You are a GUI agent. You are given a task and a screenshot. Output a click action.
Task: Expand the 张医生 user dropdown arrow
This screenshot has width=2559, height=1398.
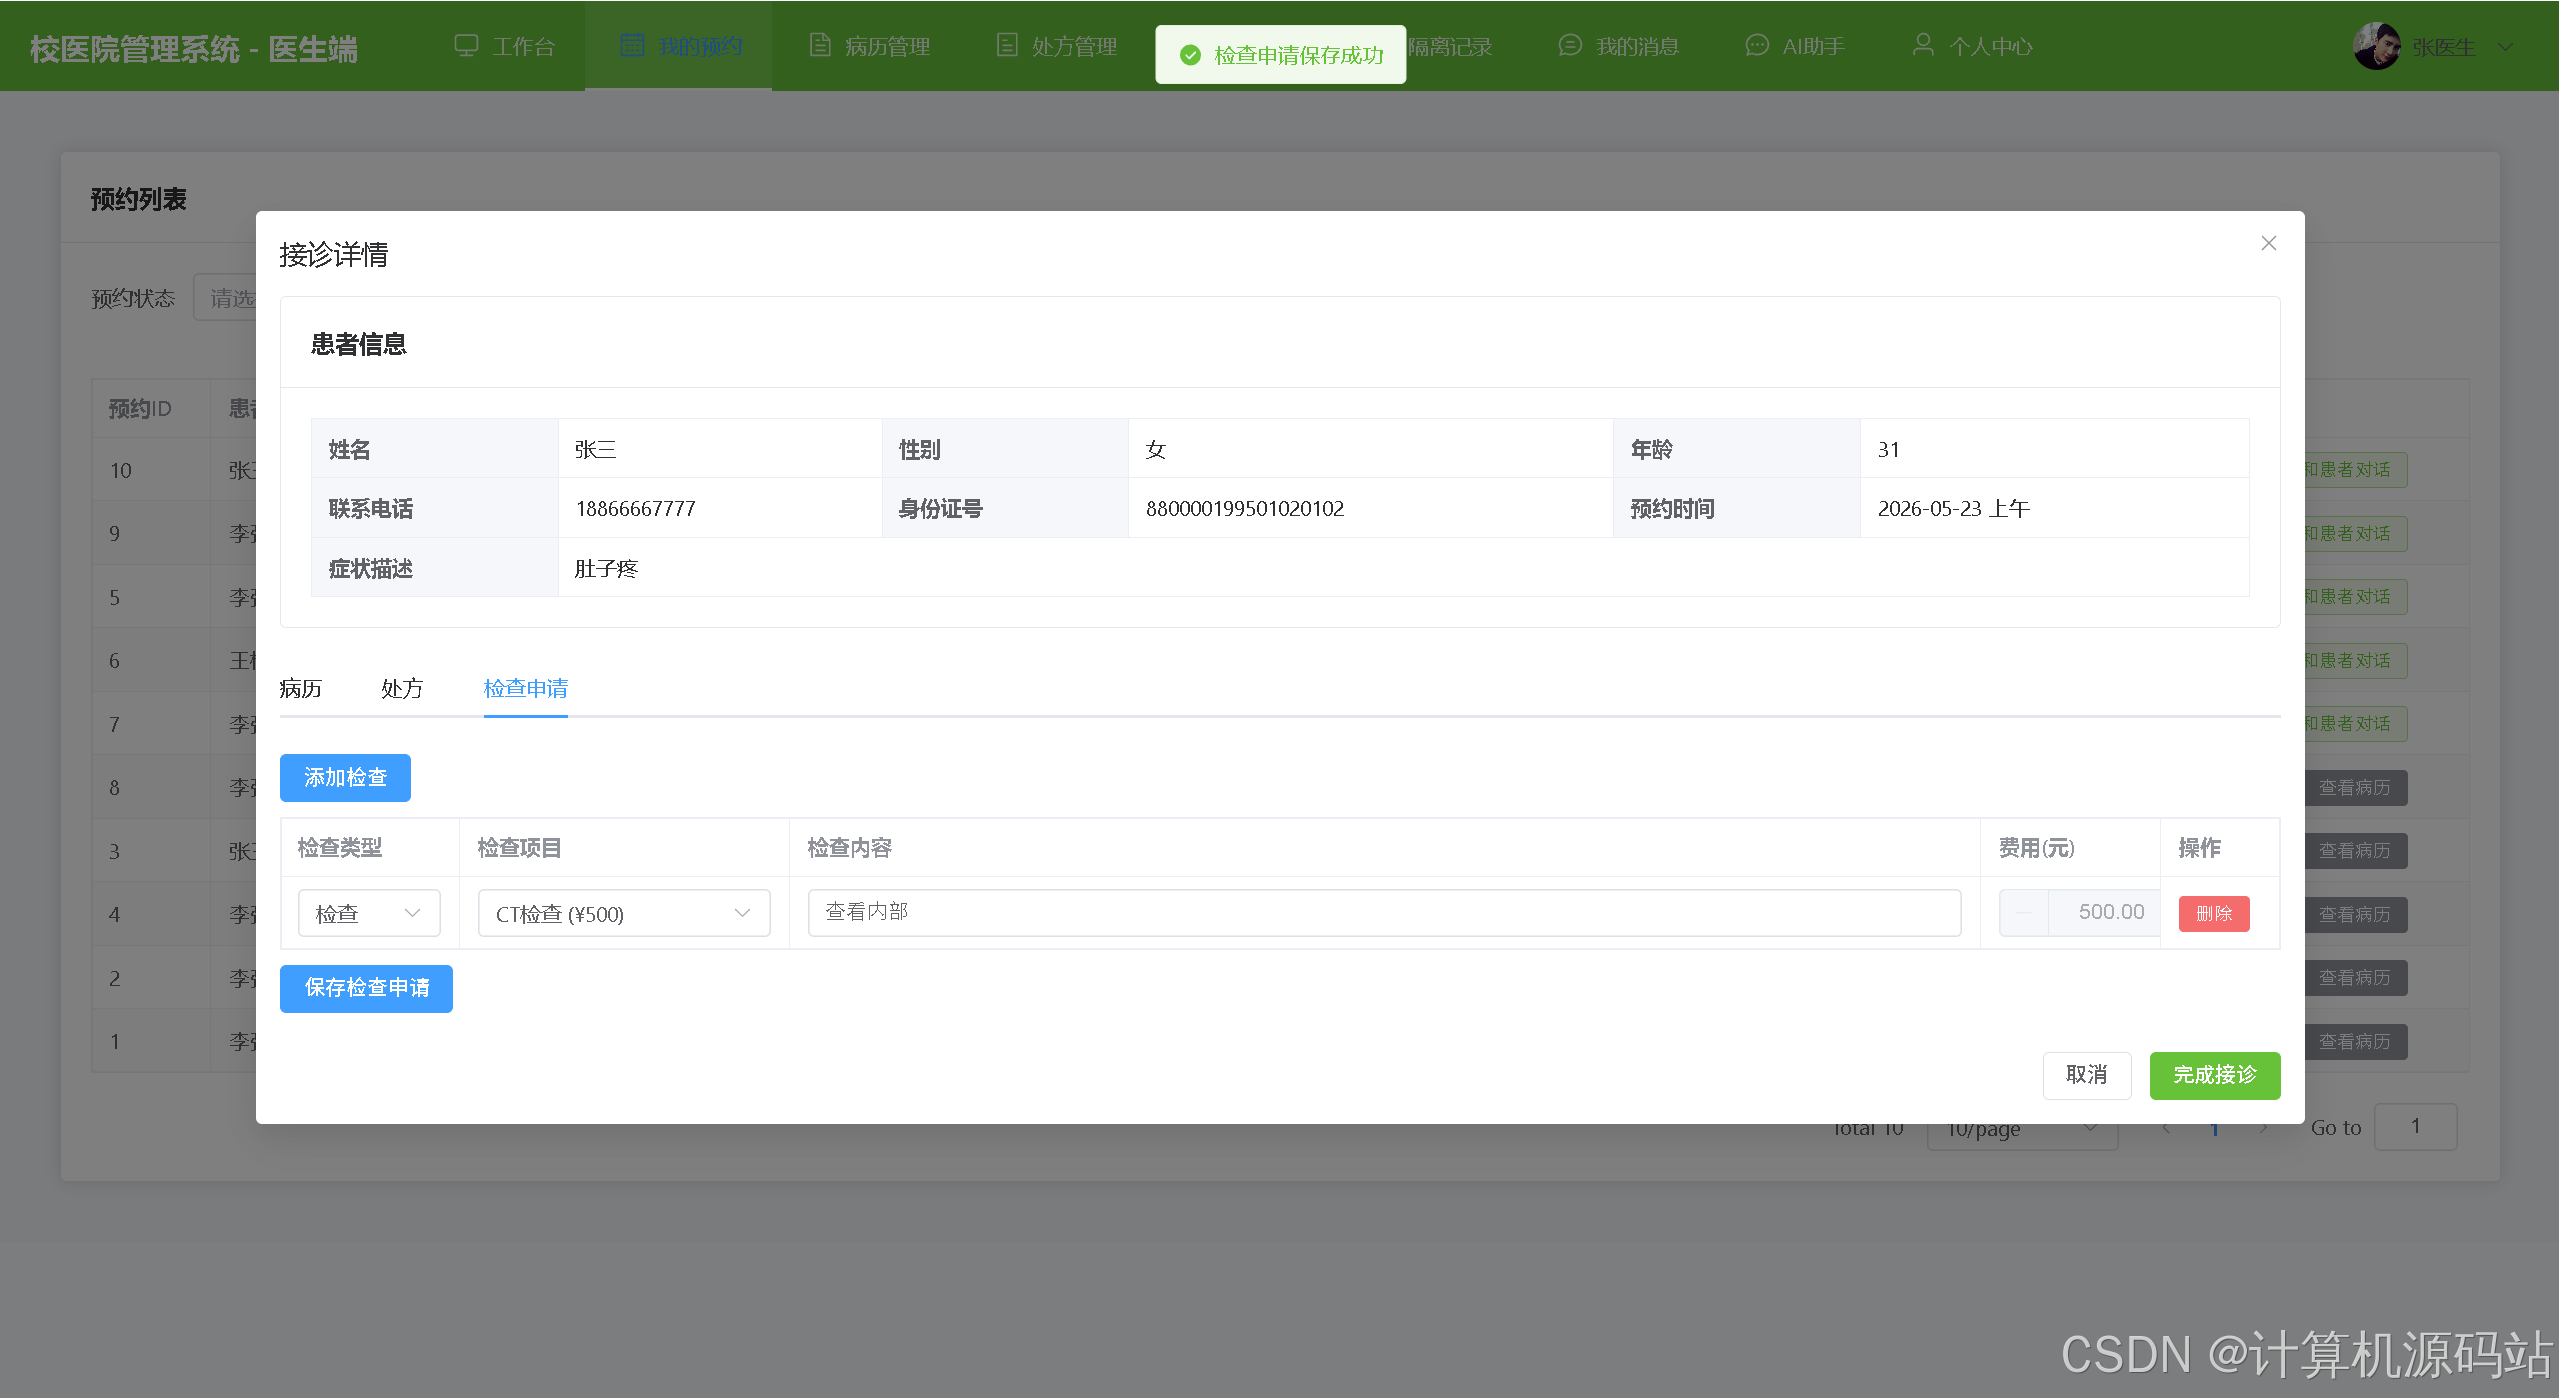2504,46
